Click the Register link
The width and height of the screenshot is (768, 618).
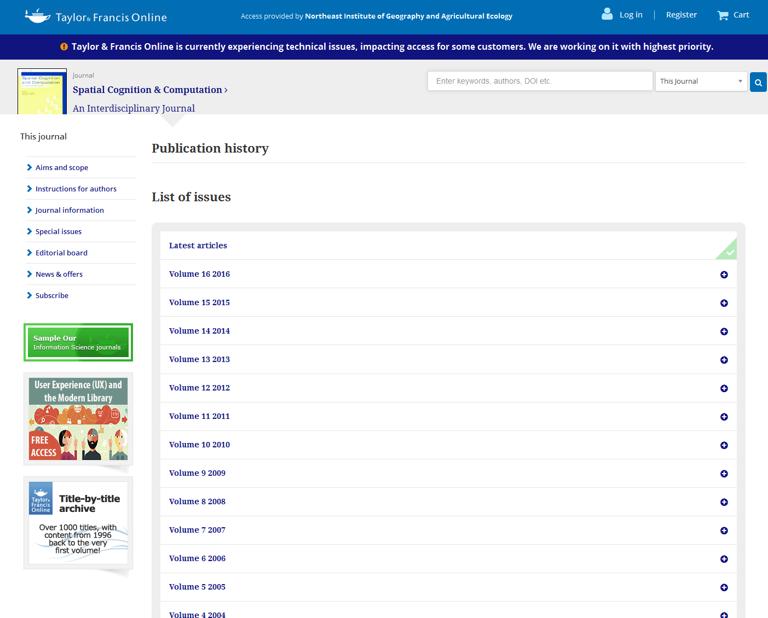tap(681, 15)
